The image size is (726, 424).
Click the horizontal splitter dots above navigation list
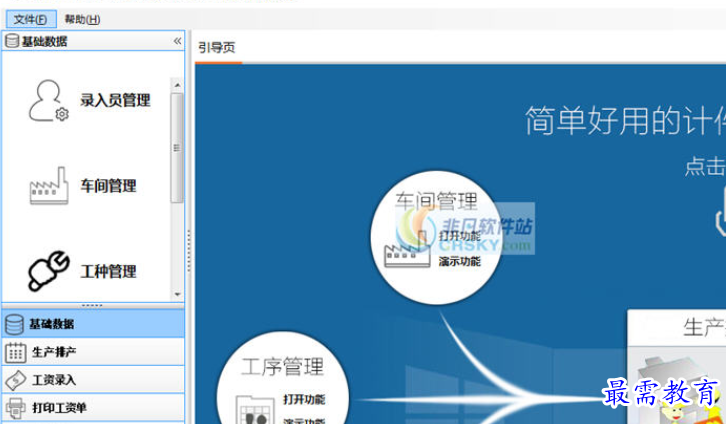[x=92, y=306]
